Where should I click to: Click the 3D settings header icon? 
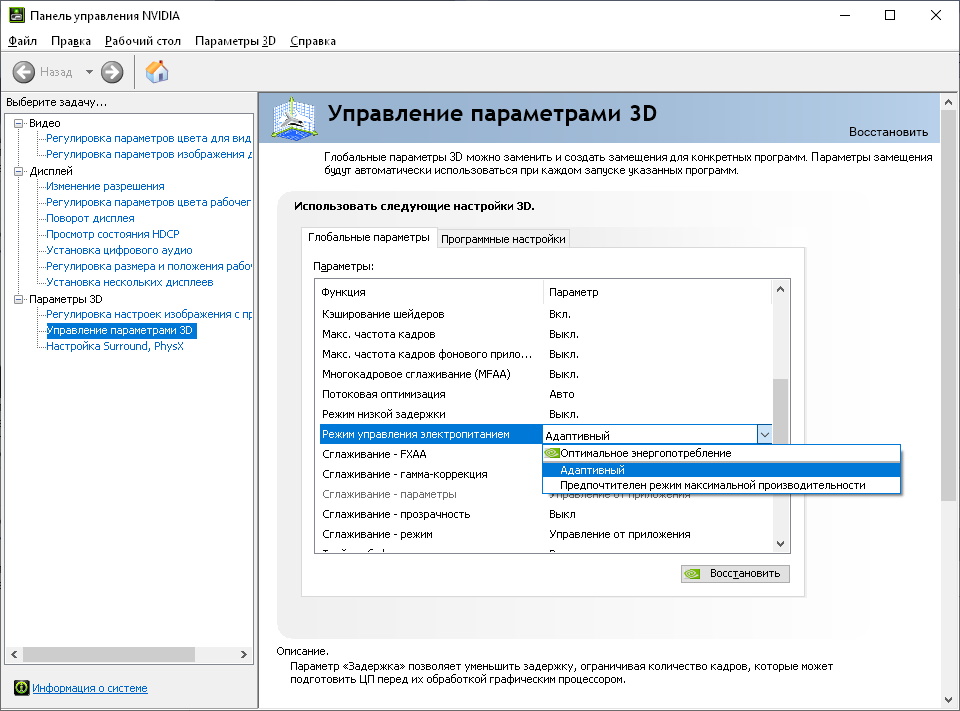click(x=294, y=118)
